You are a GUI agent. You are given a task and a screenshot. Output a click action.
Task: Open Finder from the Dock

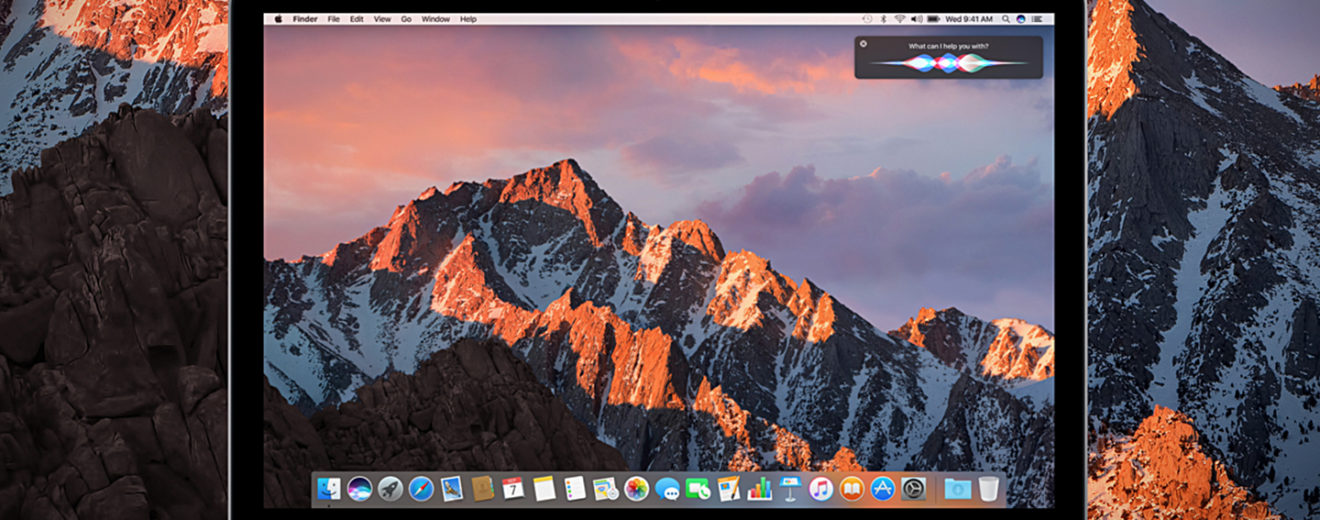[x=329, y=488]
